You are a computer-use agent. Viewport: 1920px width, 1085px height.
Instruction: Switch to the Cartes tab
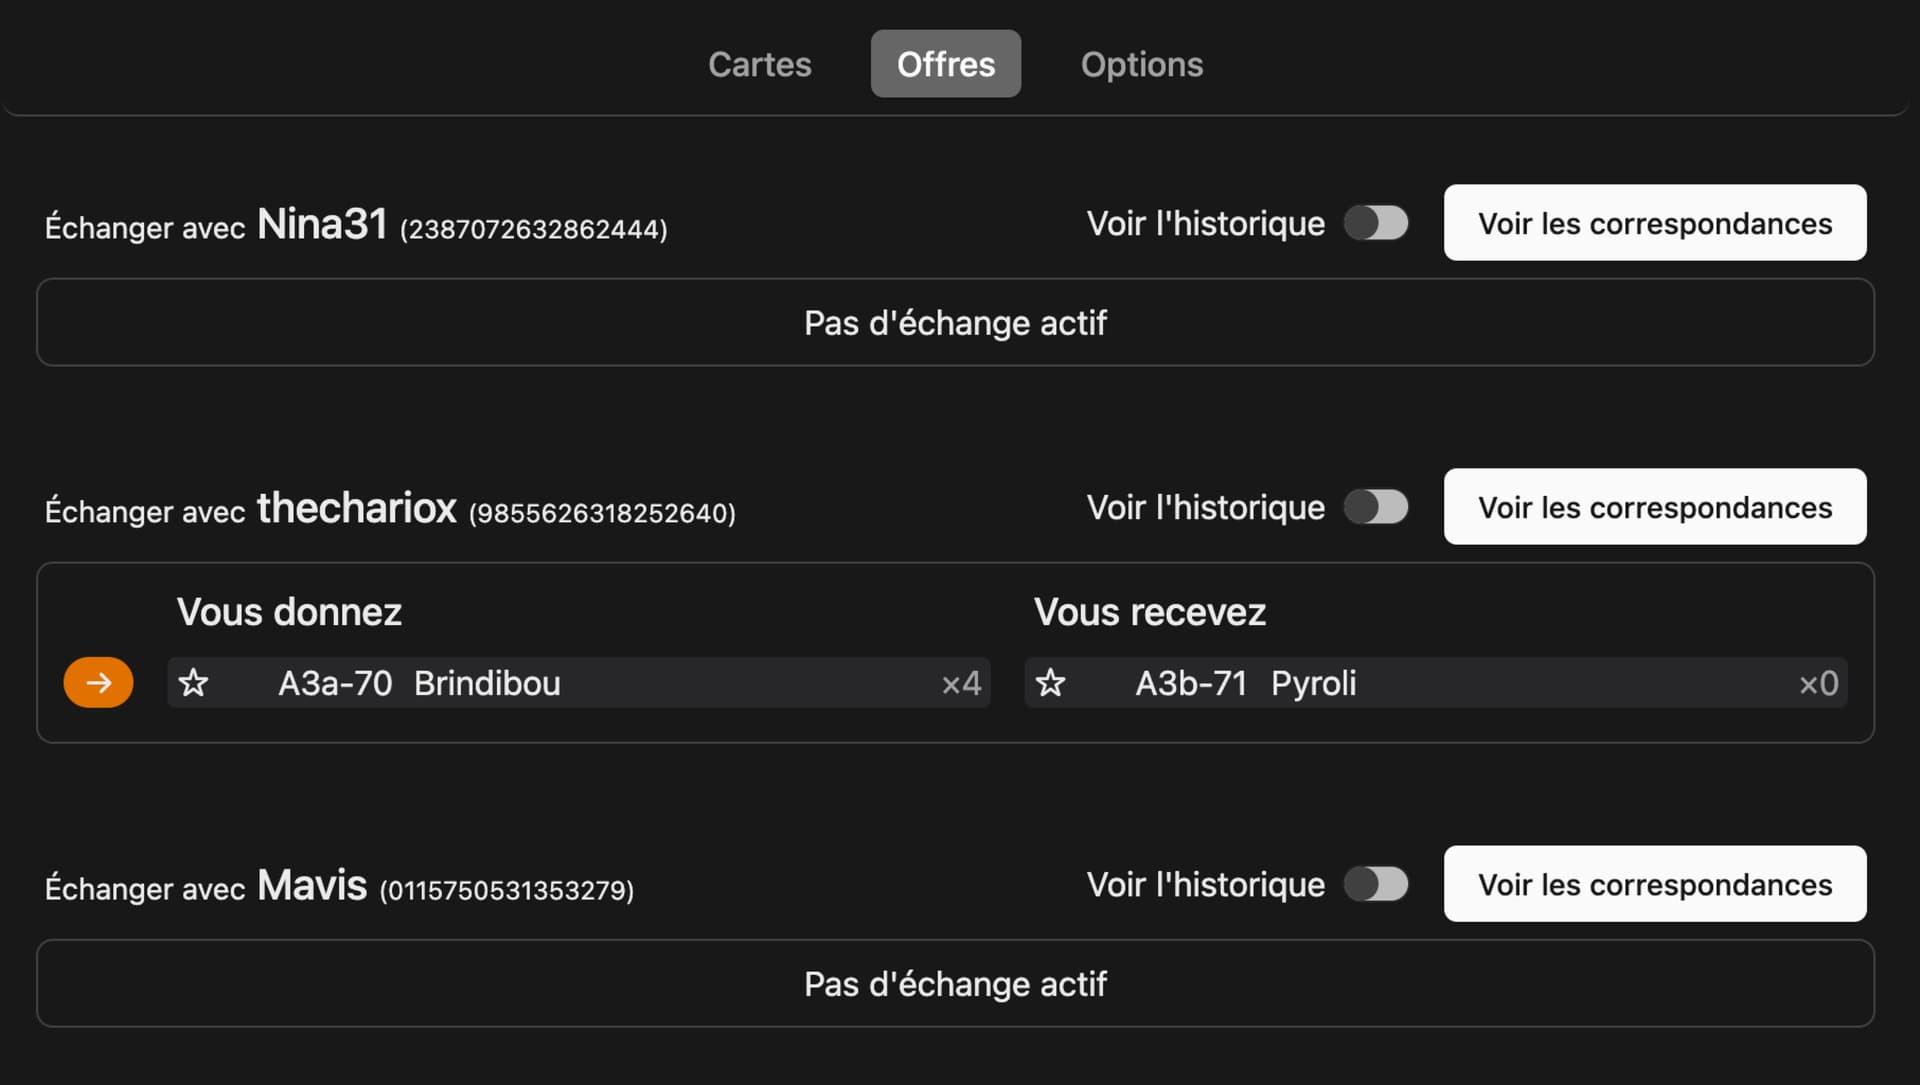[x=759, y=64]
